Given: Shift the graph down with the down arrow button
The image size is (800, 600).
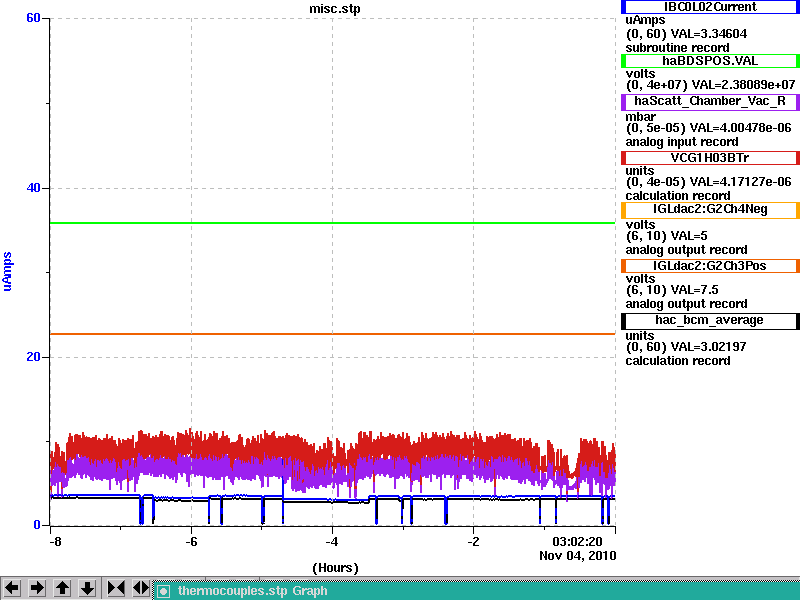Looking at the screenshot, I should point(87,588).
